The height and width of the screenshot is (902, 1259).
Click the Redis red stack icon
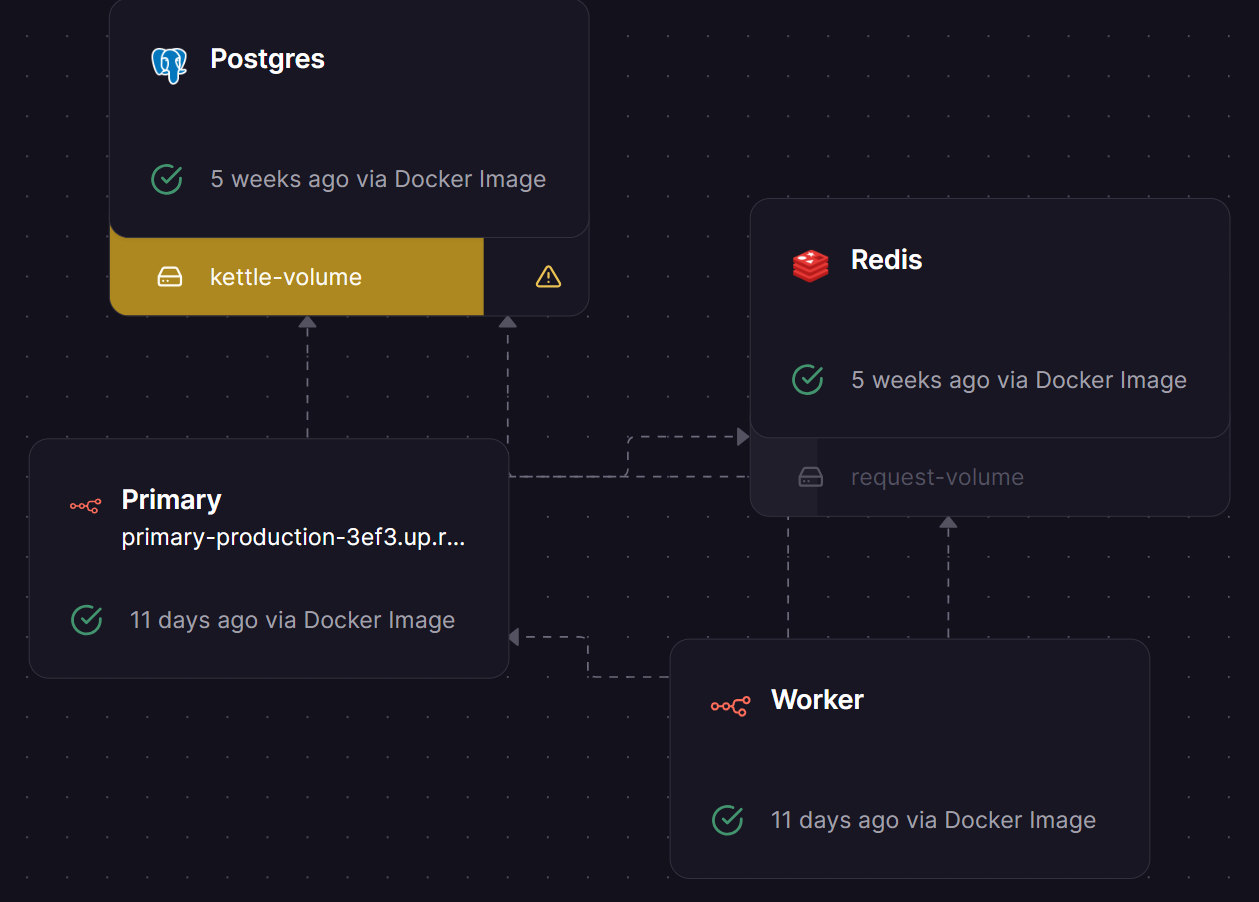pyautogui.click(x=810, y=265)
